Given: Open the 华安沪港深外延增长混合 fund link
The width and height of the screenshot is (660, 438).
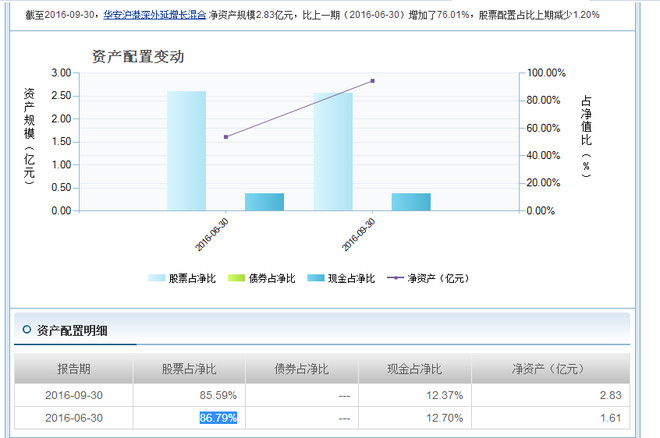Looking at the screenshot, I should click(x=154, y=15).
